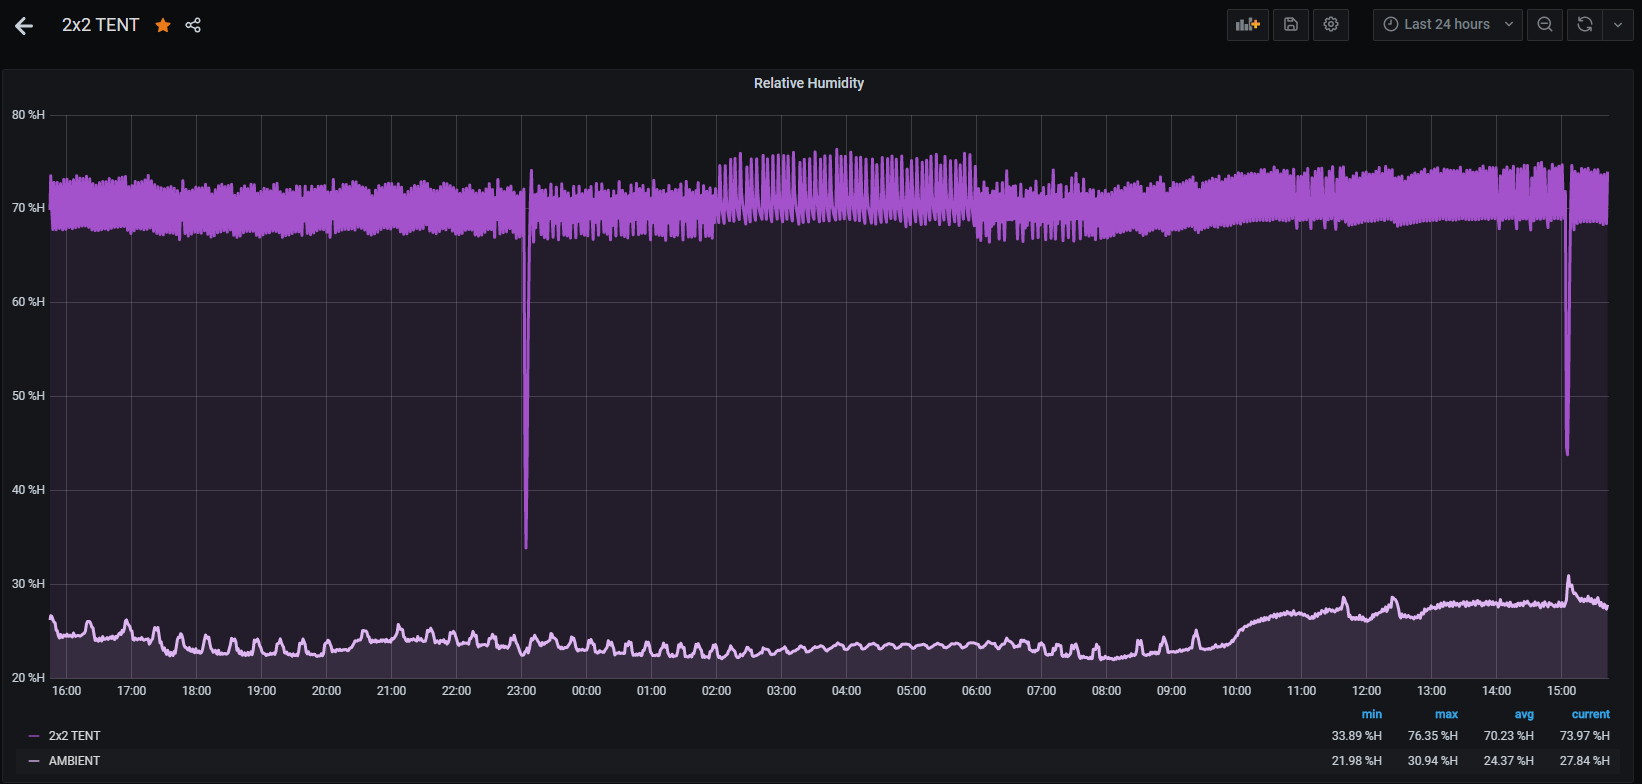
Task: Go back using the left arrow
Action: [24, 26]
